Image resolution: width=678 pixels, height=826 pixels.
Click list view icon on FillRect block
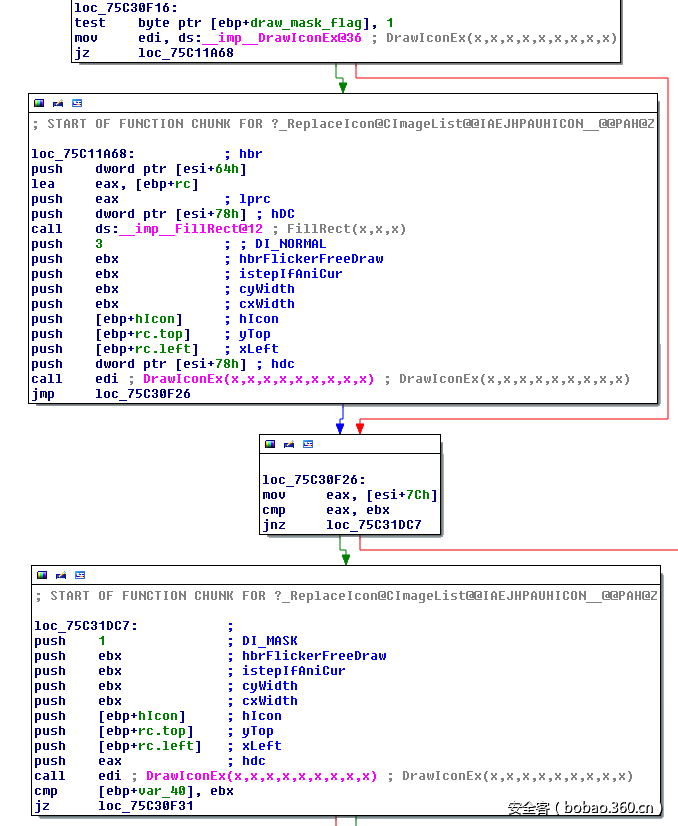[77, 103]
